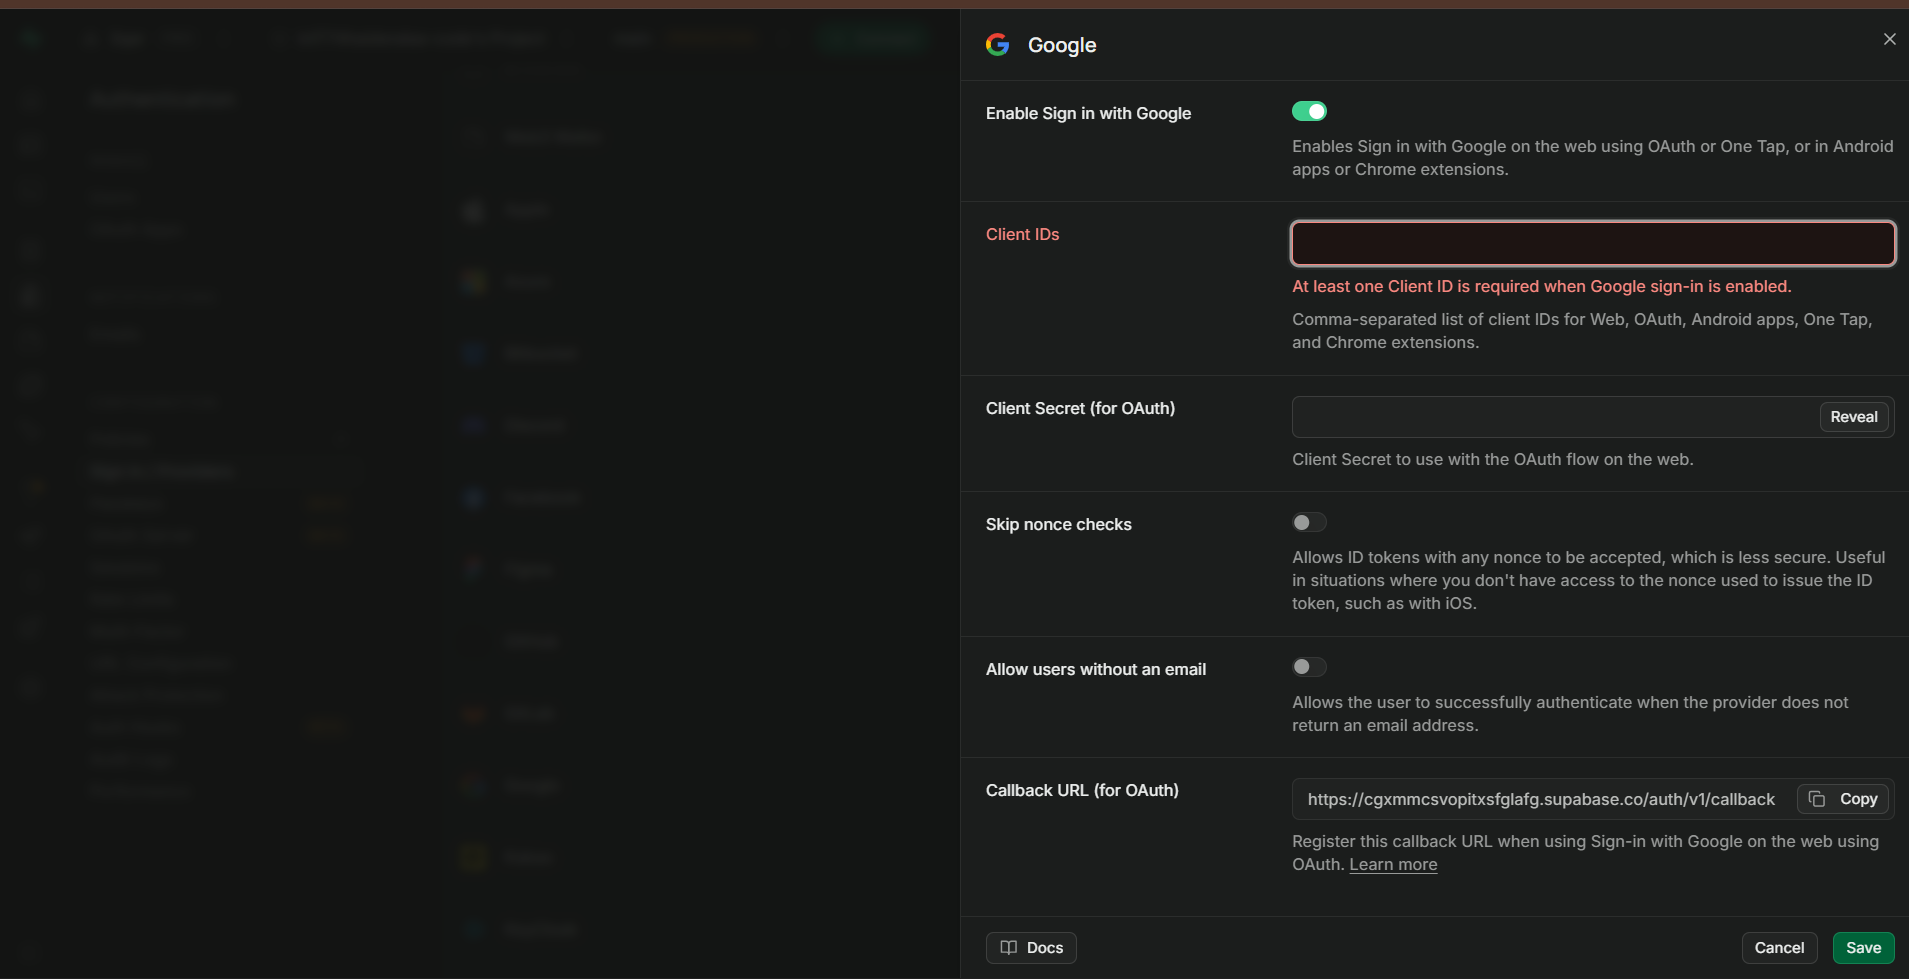1909x979 pixels.
Task: Focus the Client IDs input field
Action: click(1593, 244)
